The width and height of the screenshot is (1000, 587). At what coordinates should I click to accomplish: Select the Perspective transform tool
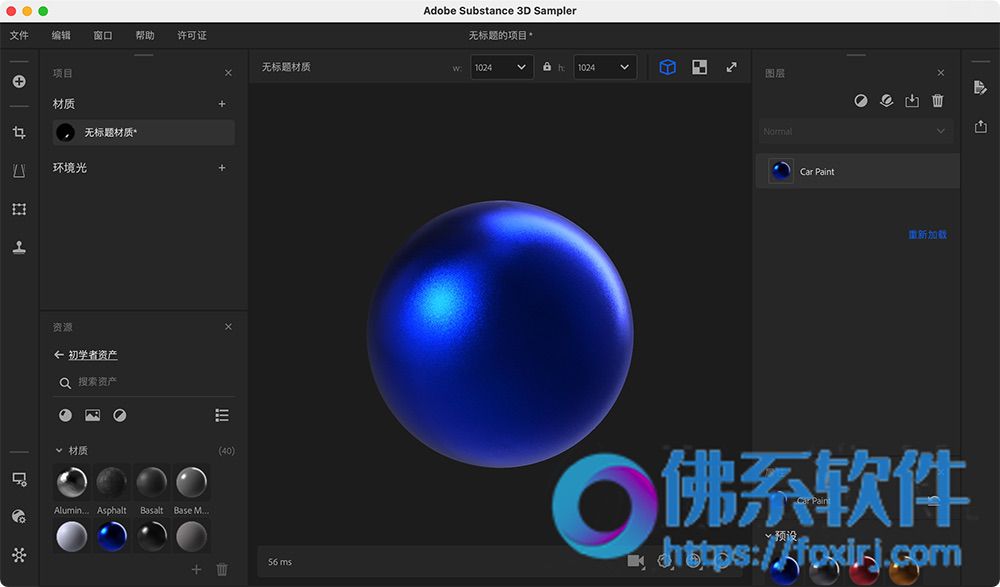click(x=19, y=170)
